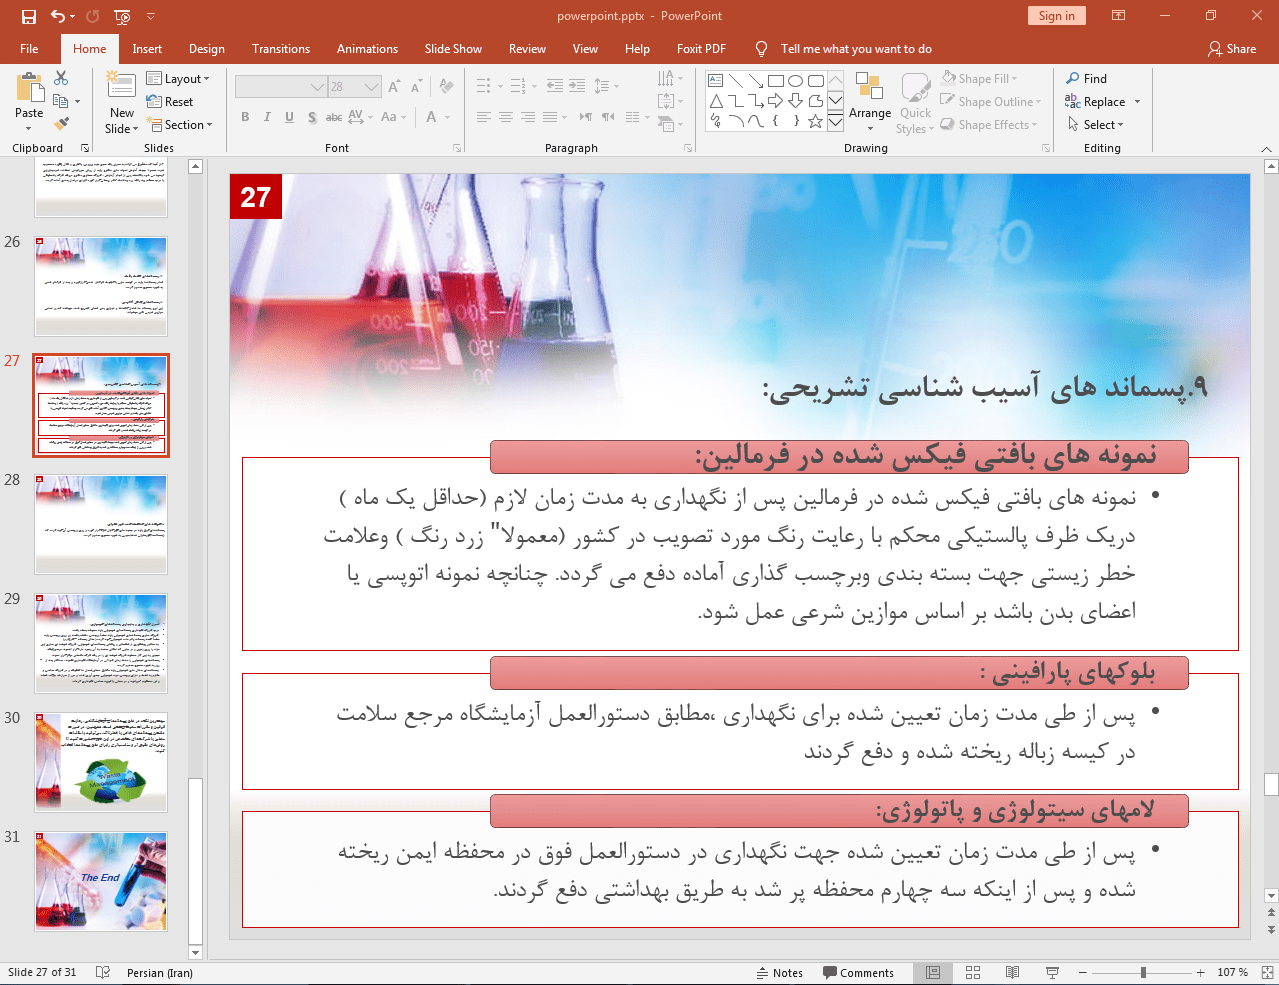Switch to the Design tab
The image size is (1279, 985).
coord(207,49)
